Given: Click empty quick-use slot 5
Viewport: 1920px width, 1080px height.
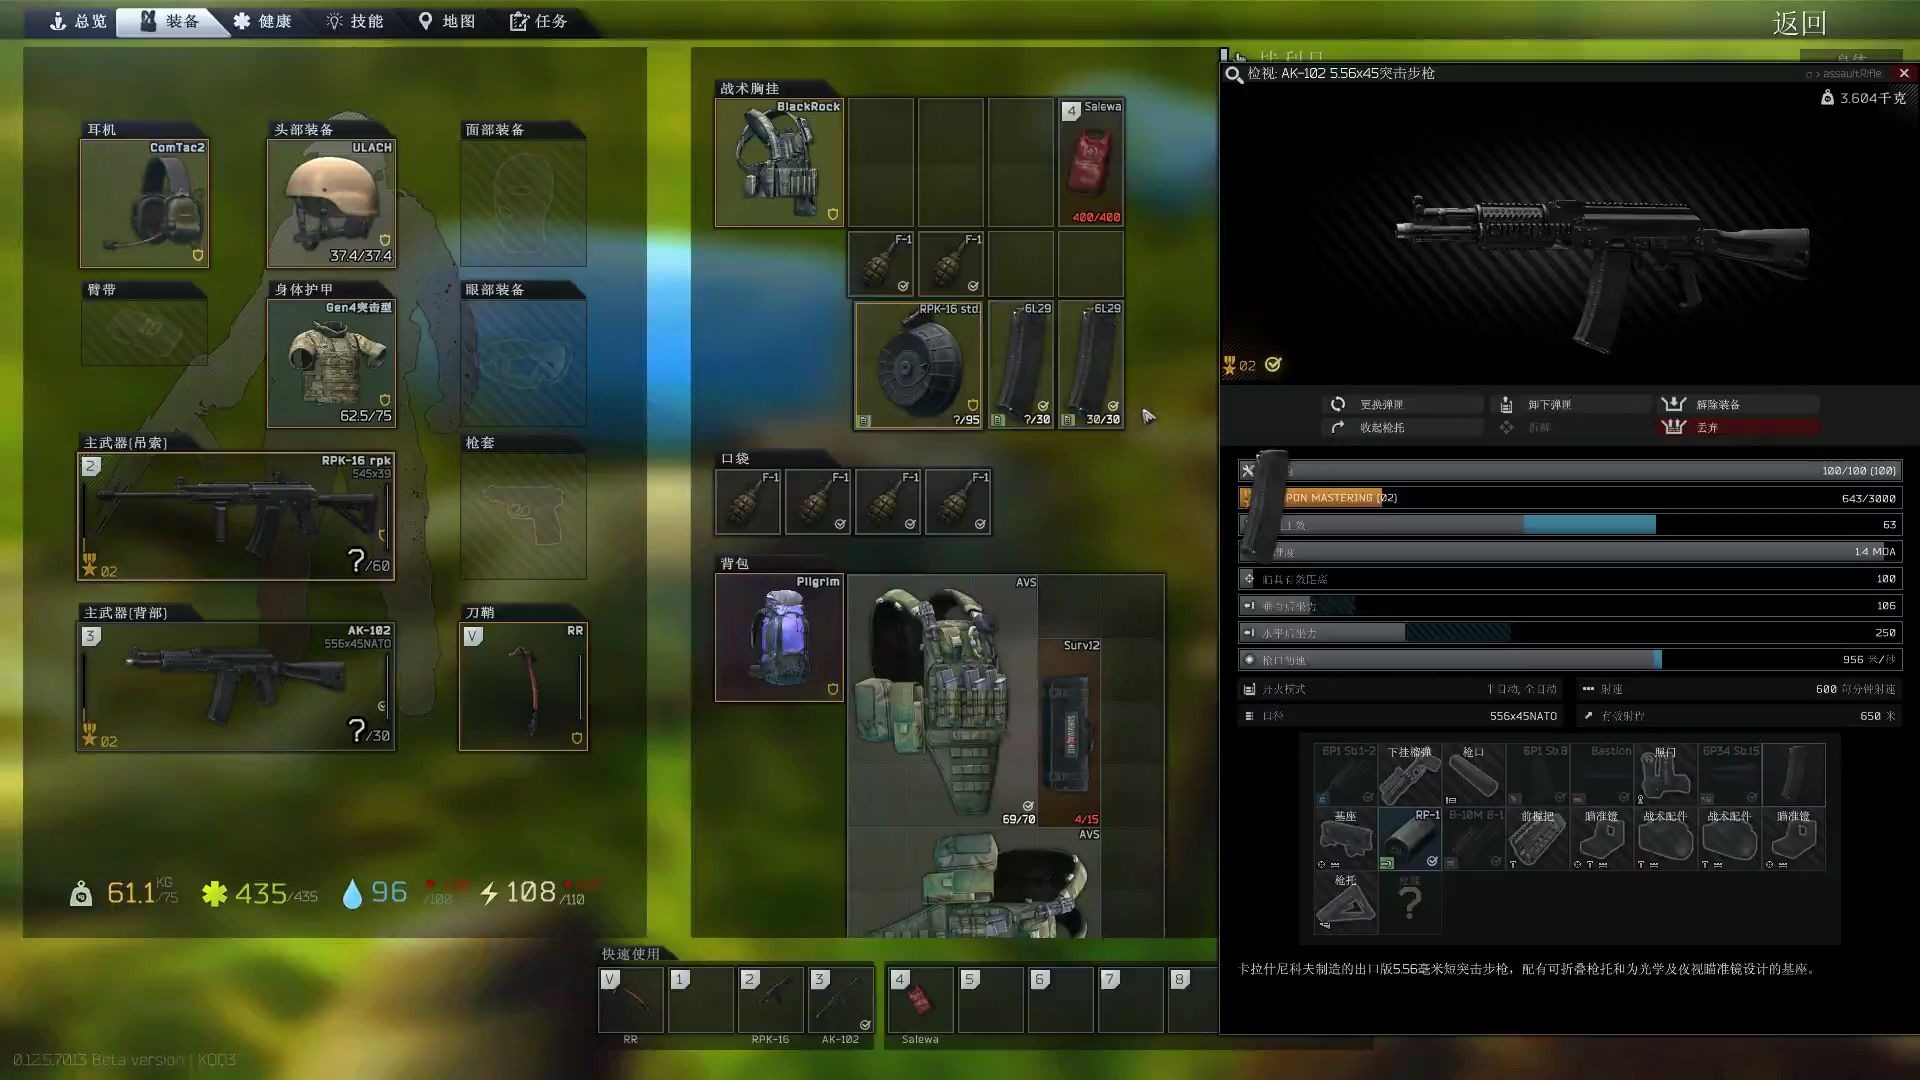Looking at the screenshot, I should pyautogui.click(x=991, y=999).
